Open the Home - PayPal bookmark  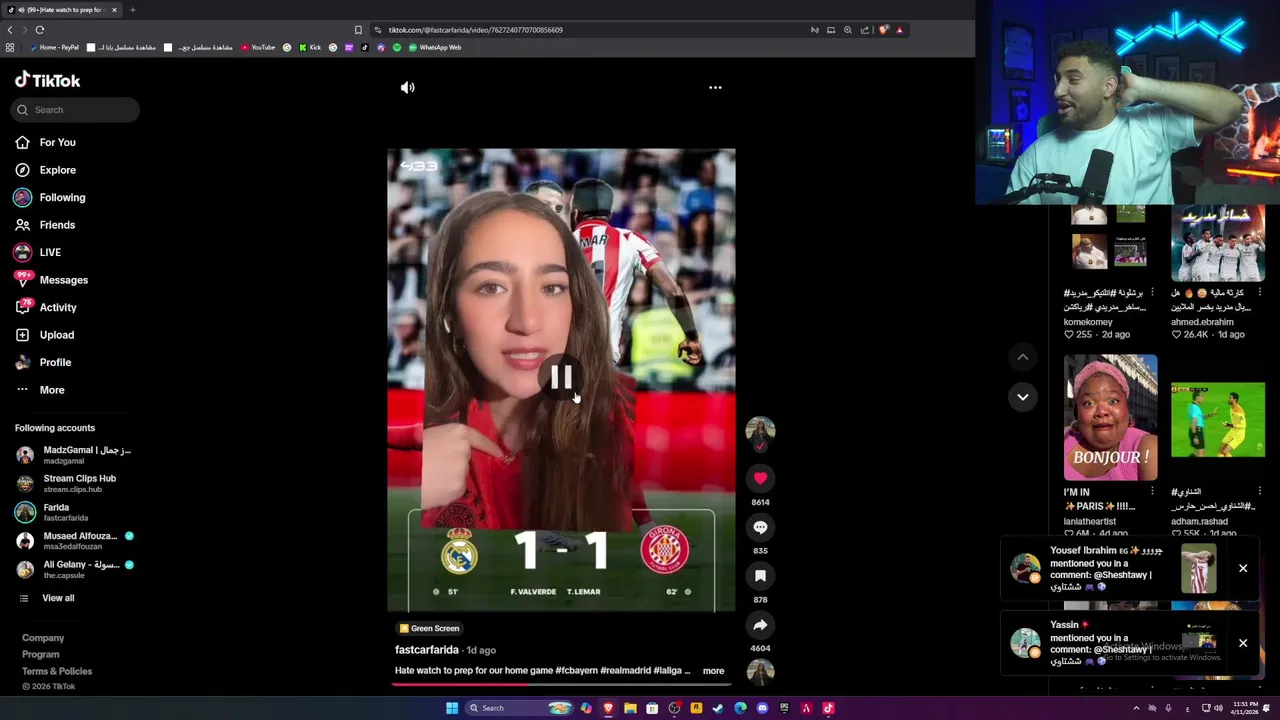coord(54,48)
